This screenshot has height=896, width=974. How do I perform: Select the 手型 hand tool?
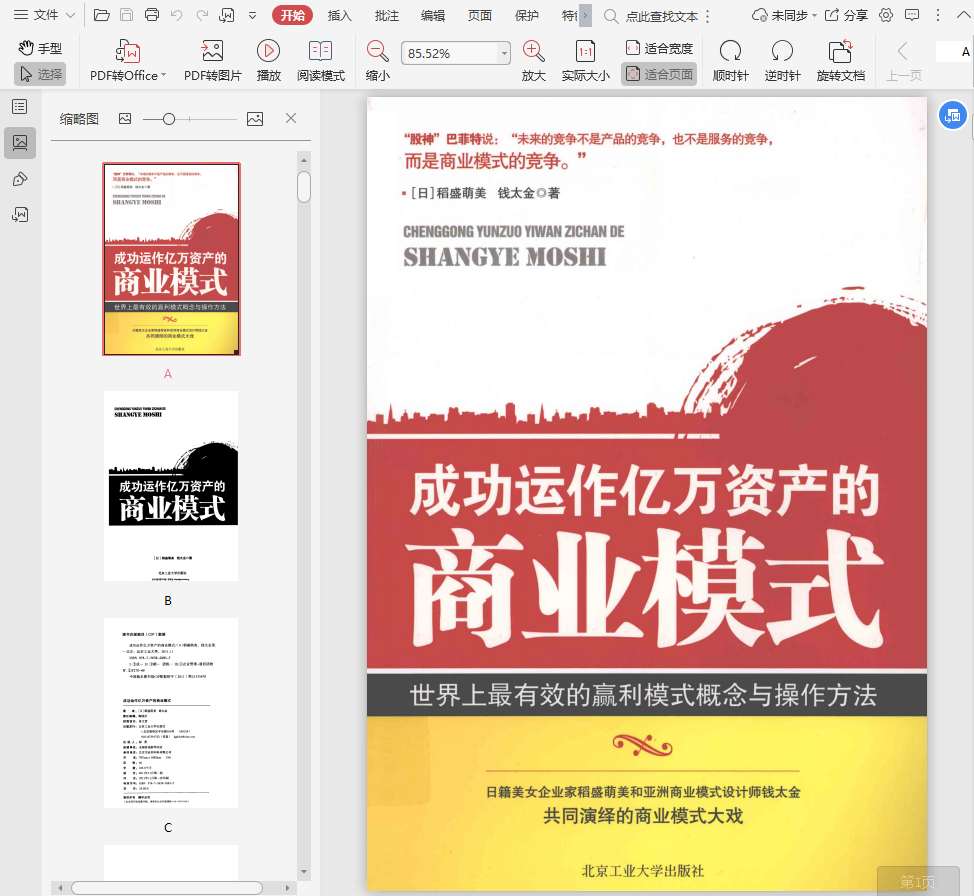click(40, 48)
